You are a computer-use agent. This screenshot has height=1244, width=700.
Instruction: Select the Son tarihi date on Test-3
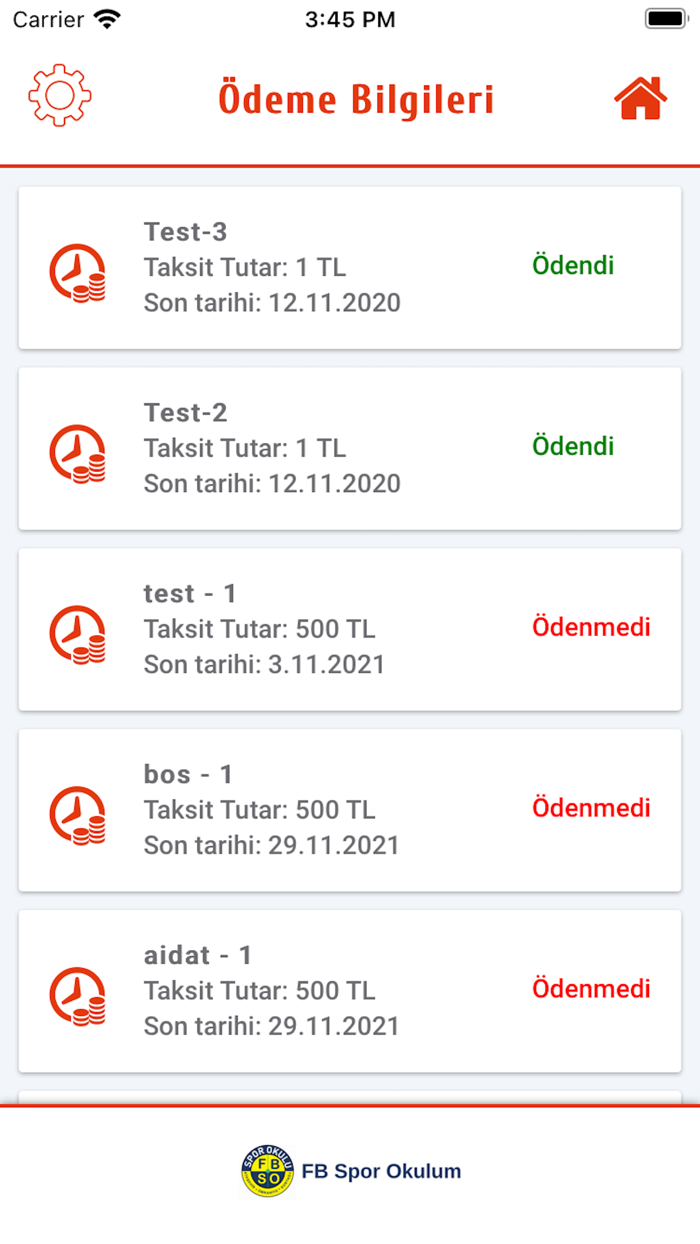272,302
